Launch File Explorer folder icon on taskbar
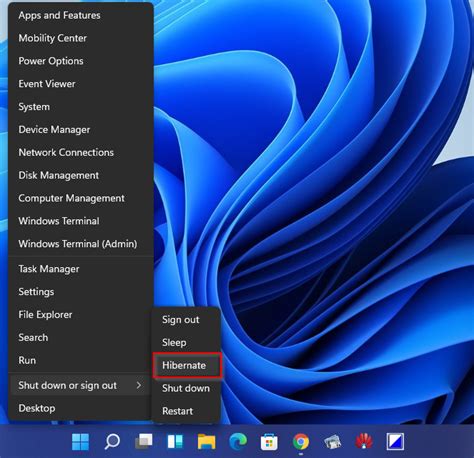Image resolution: width=474 pixels, height=458 pixels. [207, 442]
